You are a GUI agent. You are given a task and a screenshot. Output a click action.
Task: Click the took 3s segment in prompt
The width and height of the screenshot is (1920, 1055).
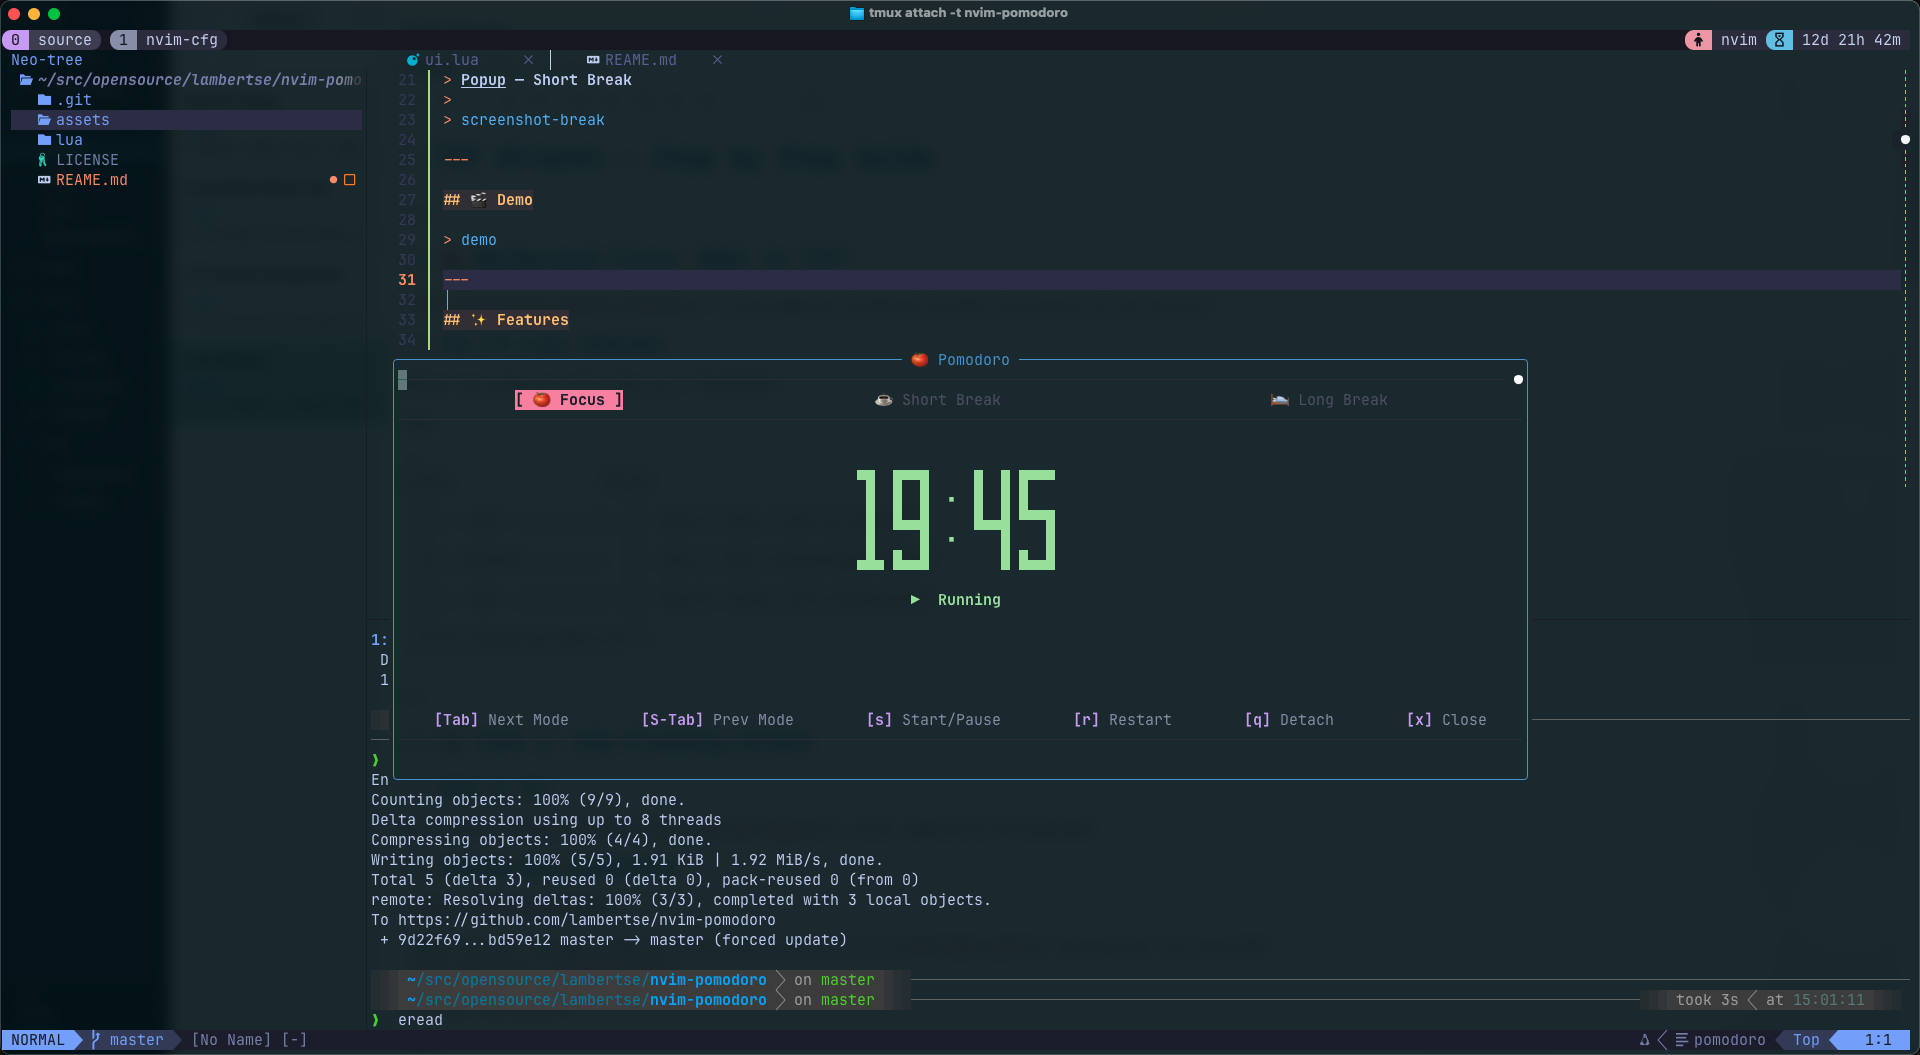click(x=1706, y=1000)
